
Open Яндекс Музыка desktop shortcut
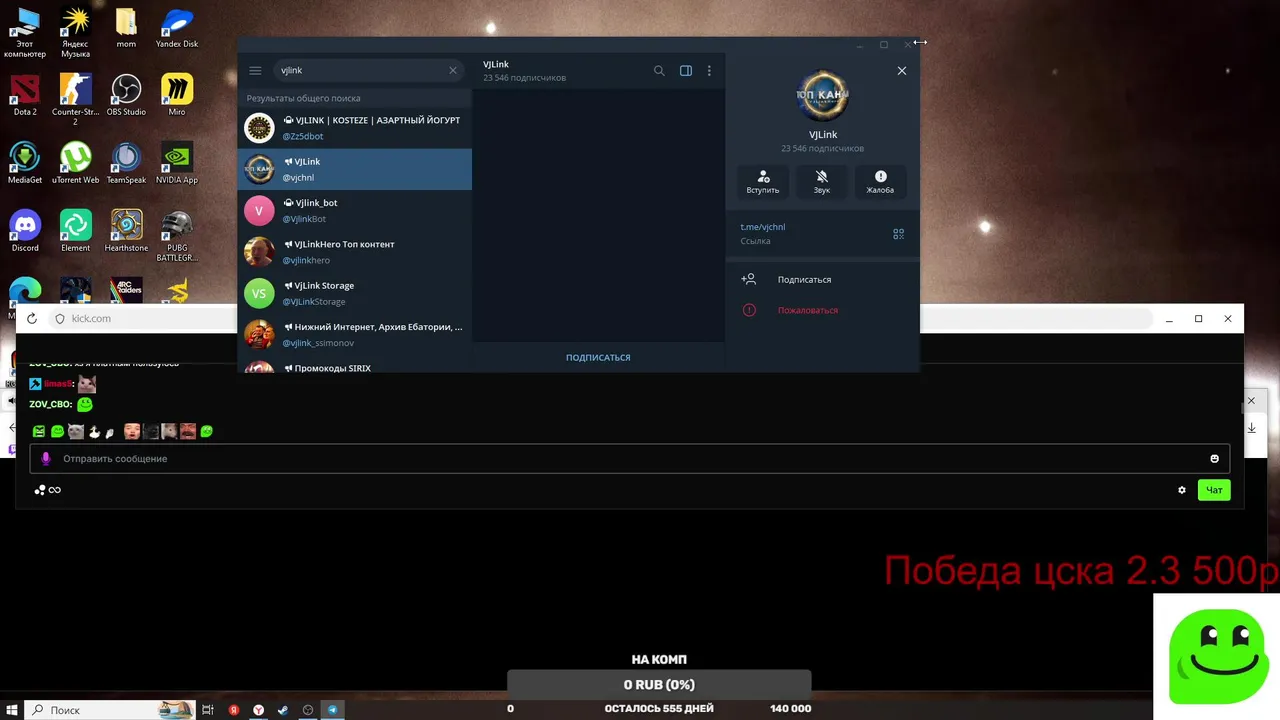pos(75,33)
